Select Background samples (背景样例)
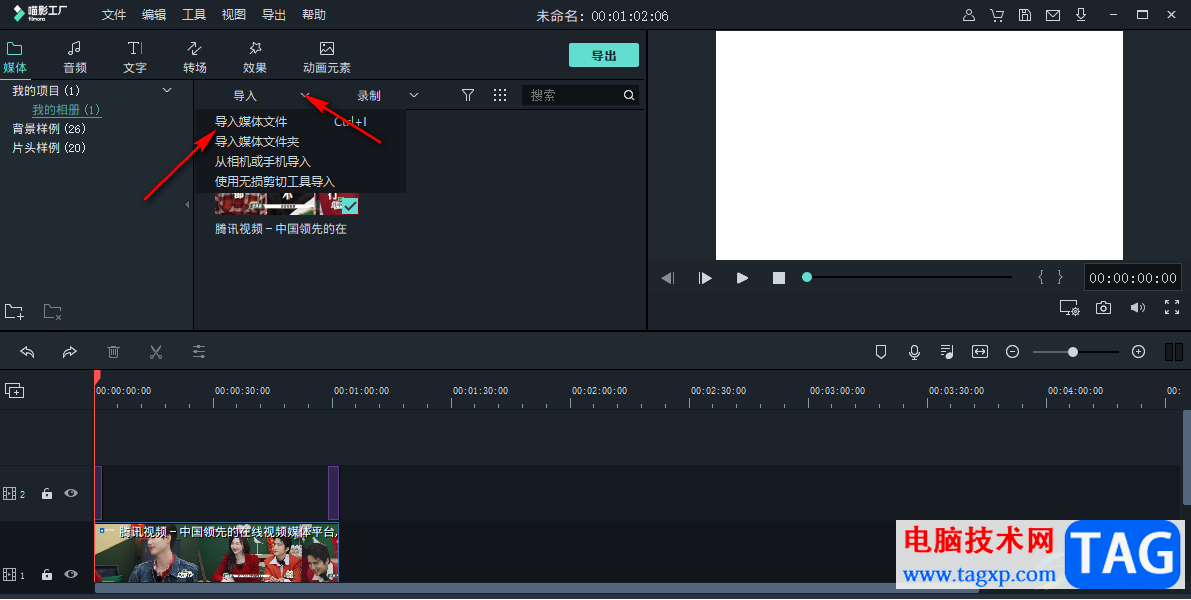 pyautogui.click(x=49, y=128)
